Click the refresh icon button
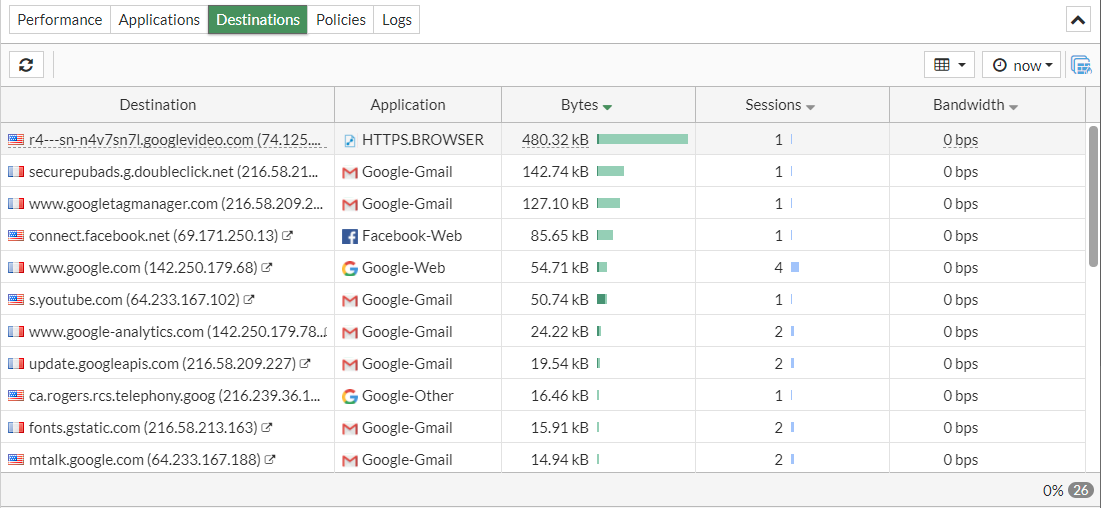The width and height of the screenshot is (1101, 508). [x=26, y=65]
